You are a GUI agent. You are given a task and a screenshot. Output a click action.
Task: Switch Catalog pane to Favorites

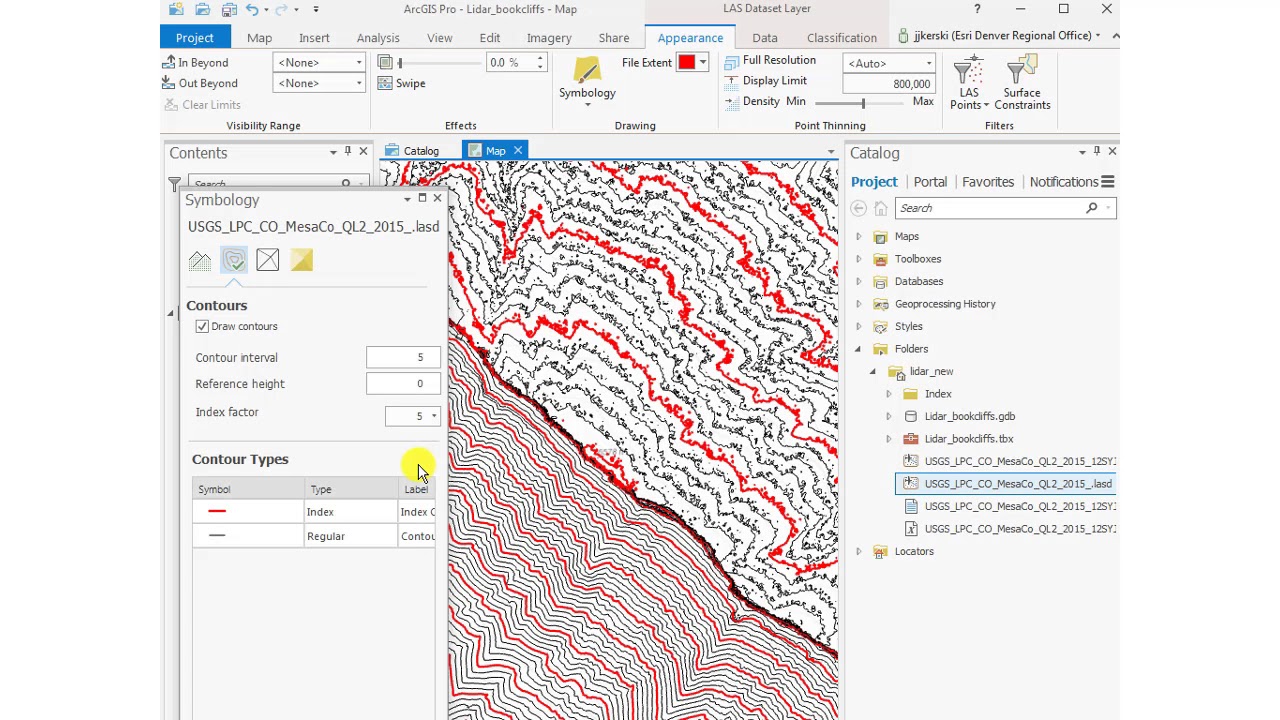988,182
